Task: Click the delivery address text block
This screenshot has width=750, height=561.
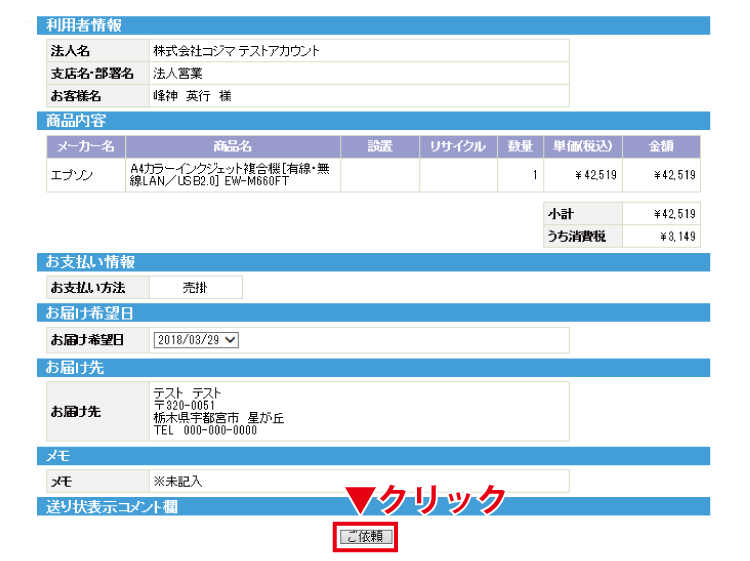Action: 218,411
